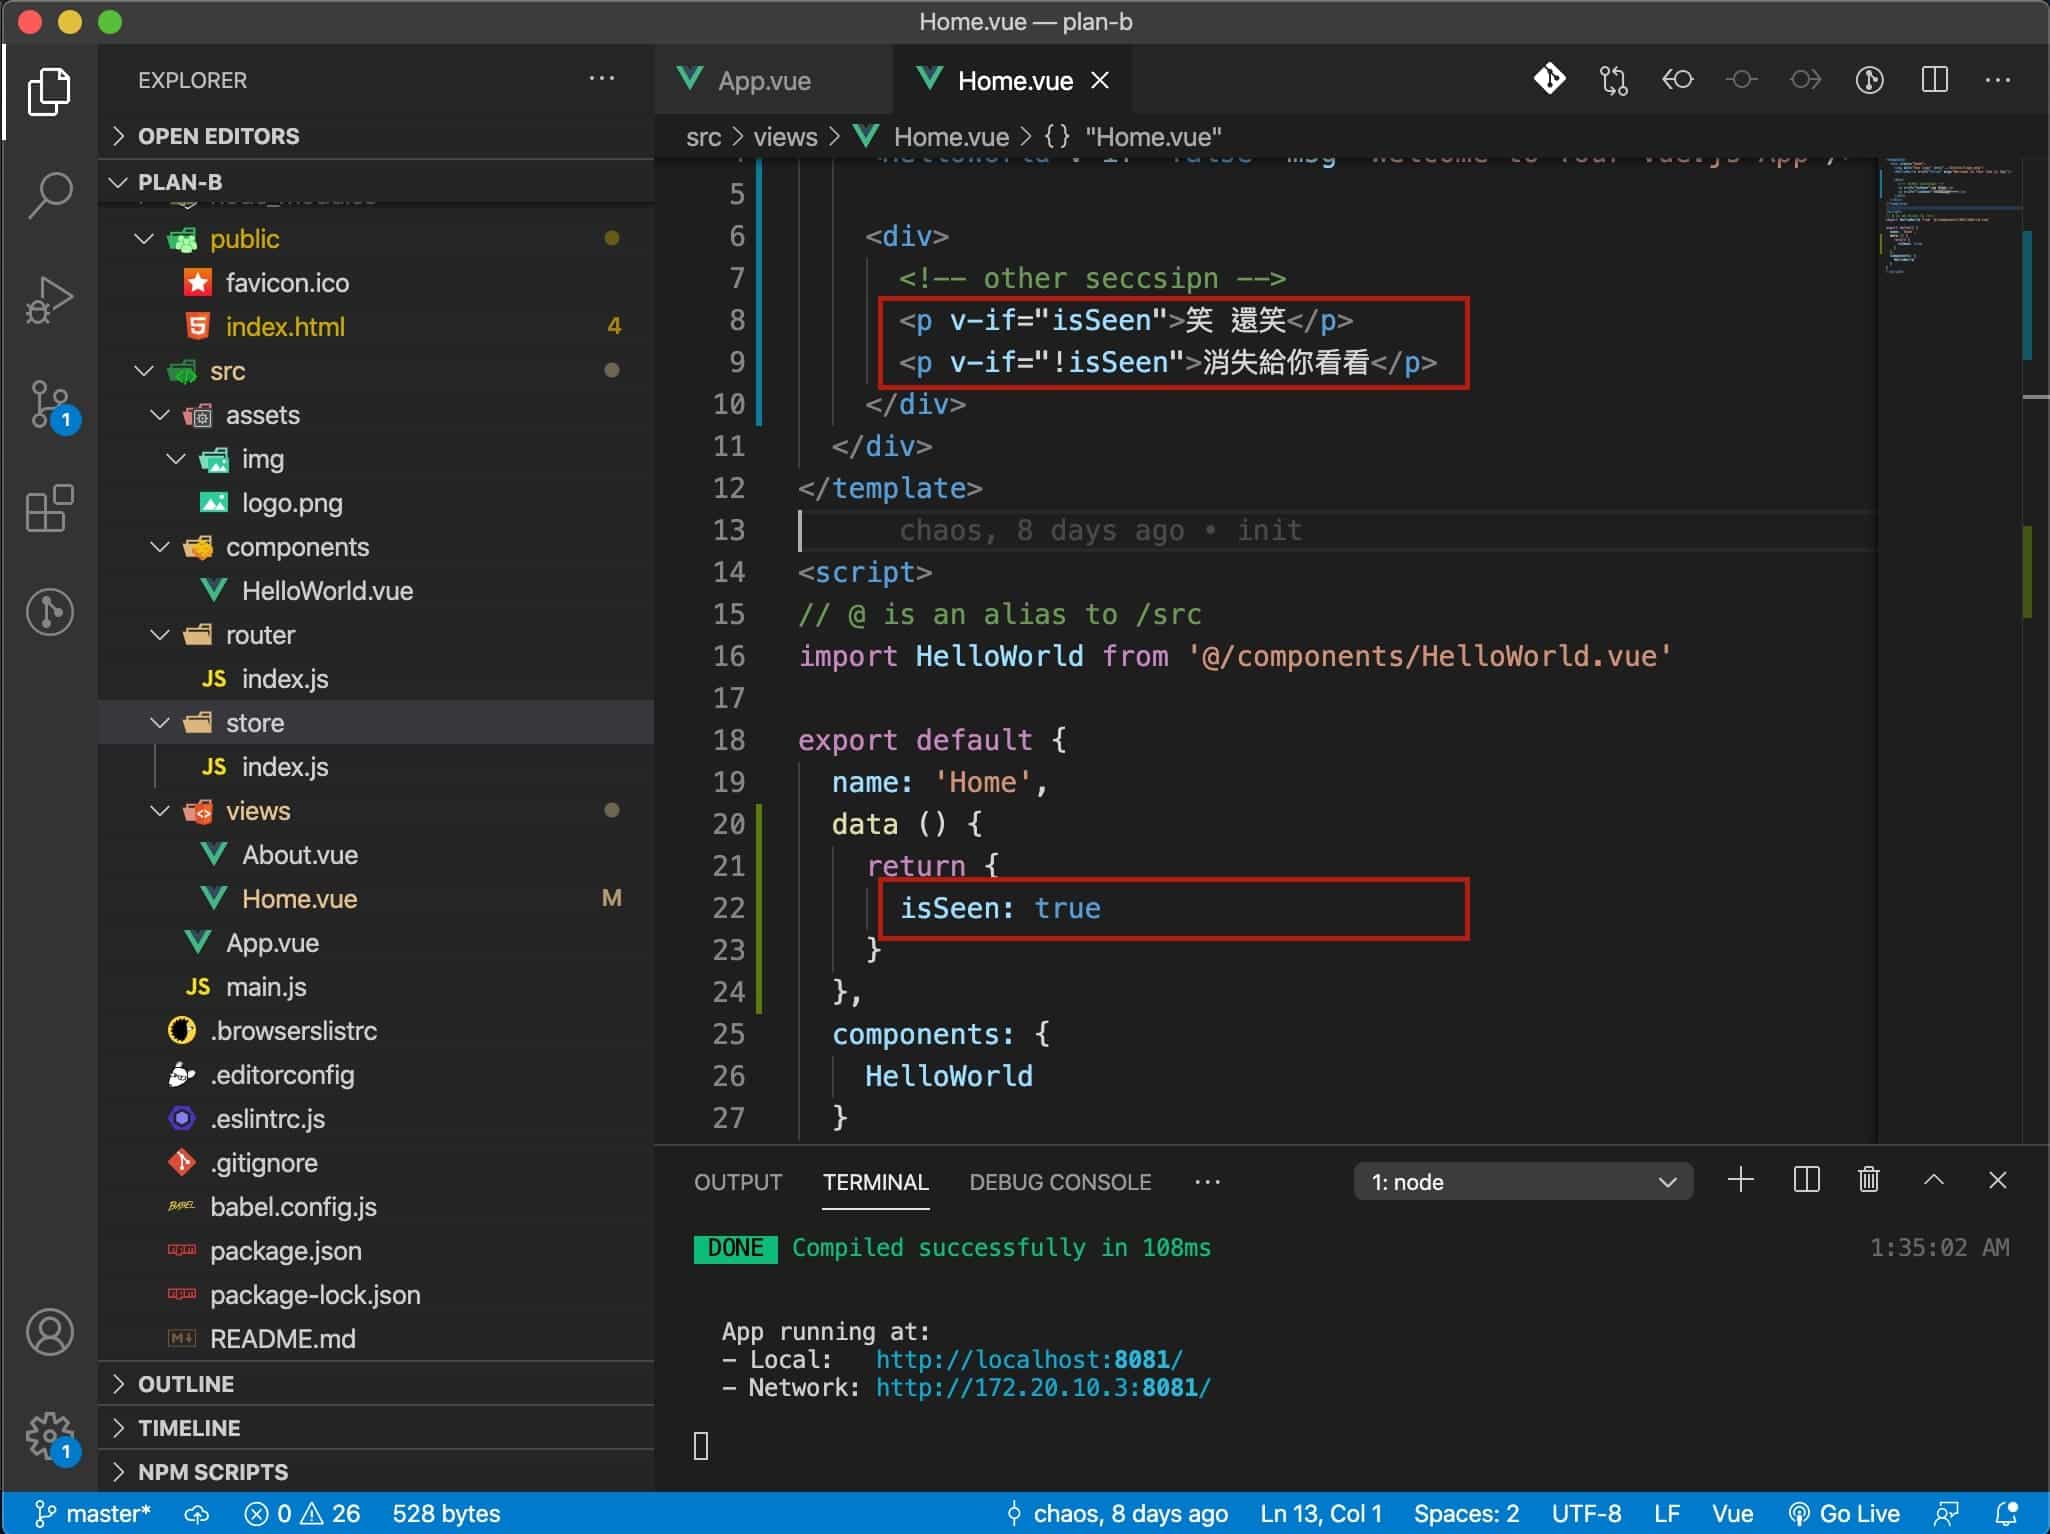
Task: Open the Manage gear icon
Action: click(x=49, y=1436)
